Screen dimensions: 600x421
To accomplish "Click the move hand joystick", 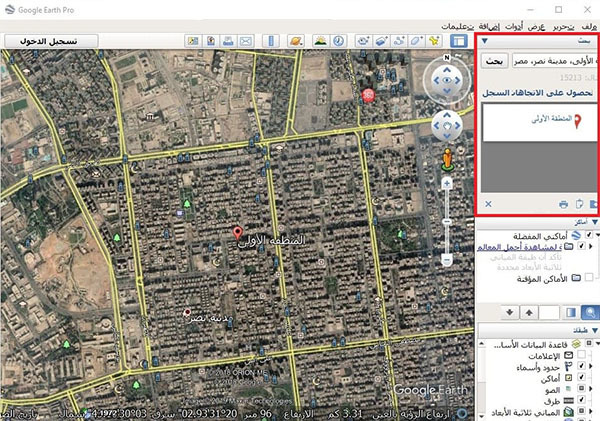I will pos(447,126).
